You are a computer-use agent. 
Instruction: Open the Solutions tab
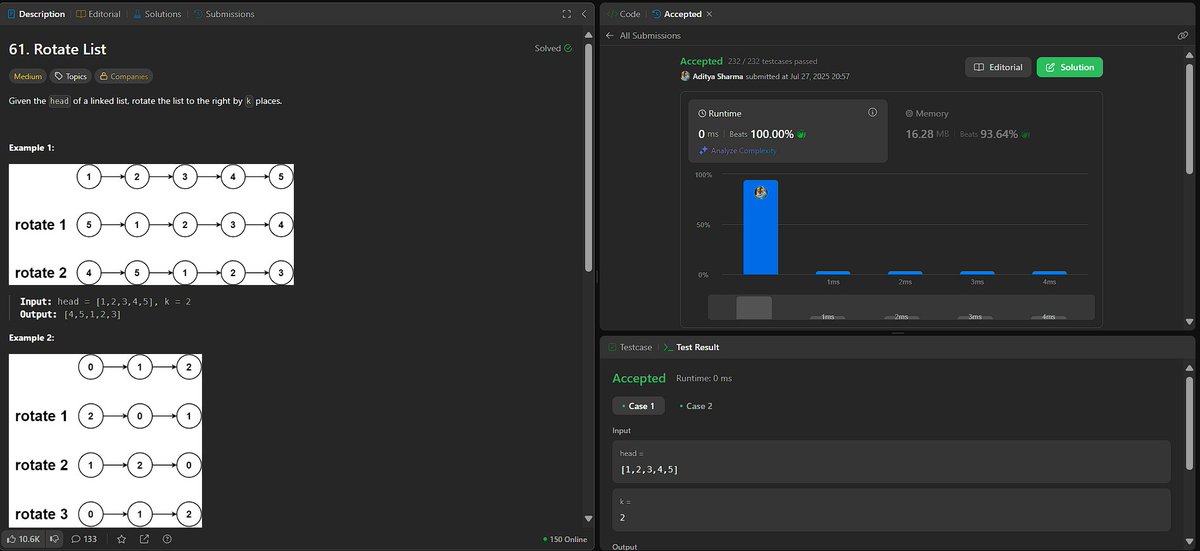point(157,14)
